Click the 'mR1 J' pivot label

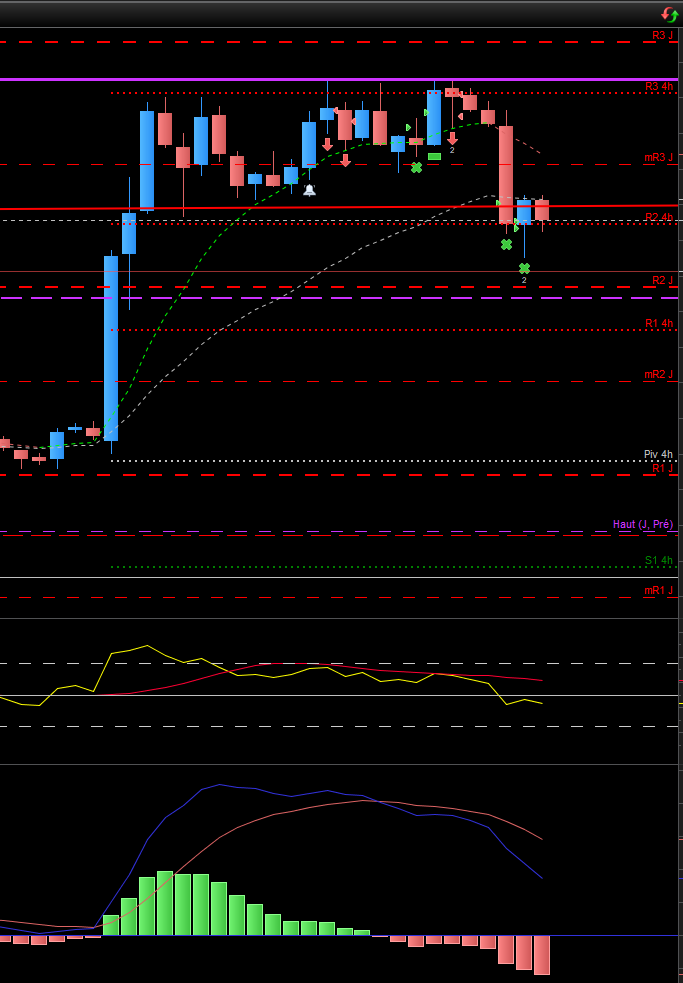(659, 590)
